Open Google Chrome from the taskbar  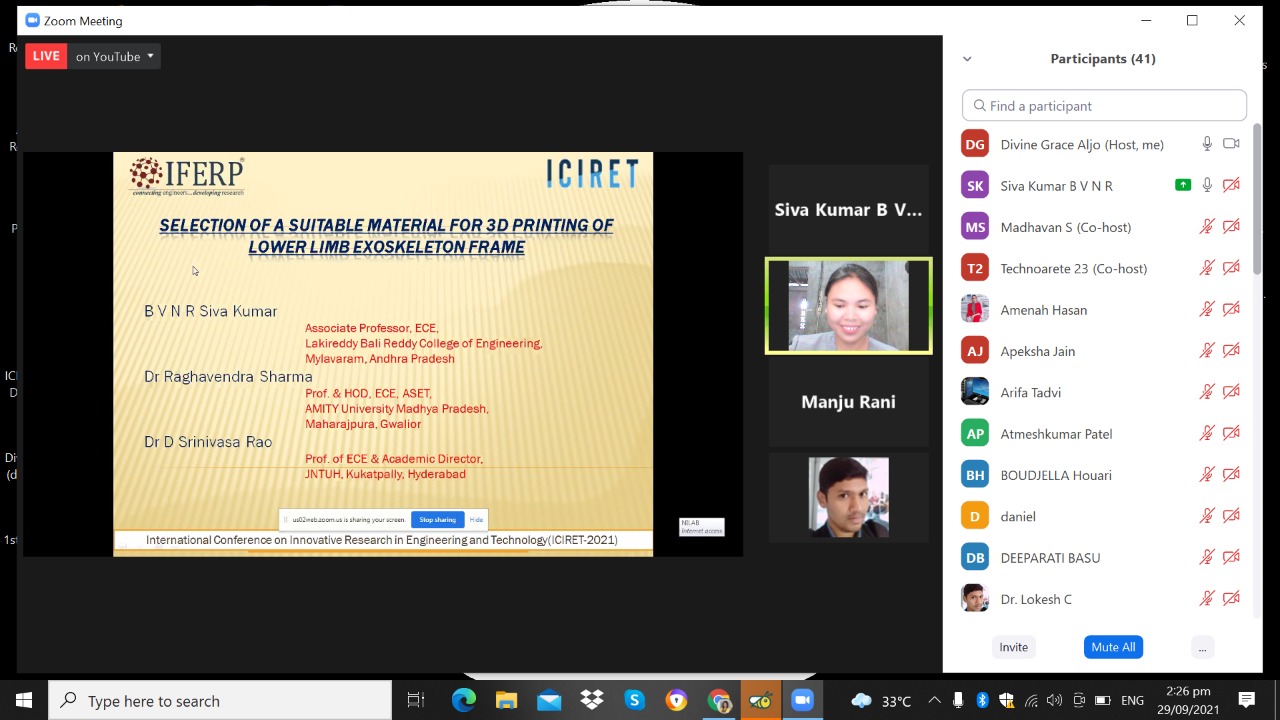719,700
